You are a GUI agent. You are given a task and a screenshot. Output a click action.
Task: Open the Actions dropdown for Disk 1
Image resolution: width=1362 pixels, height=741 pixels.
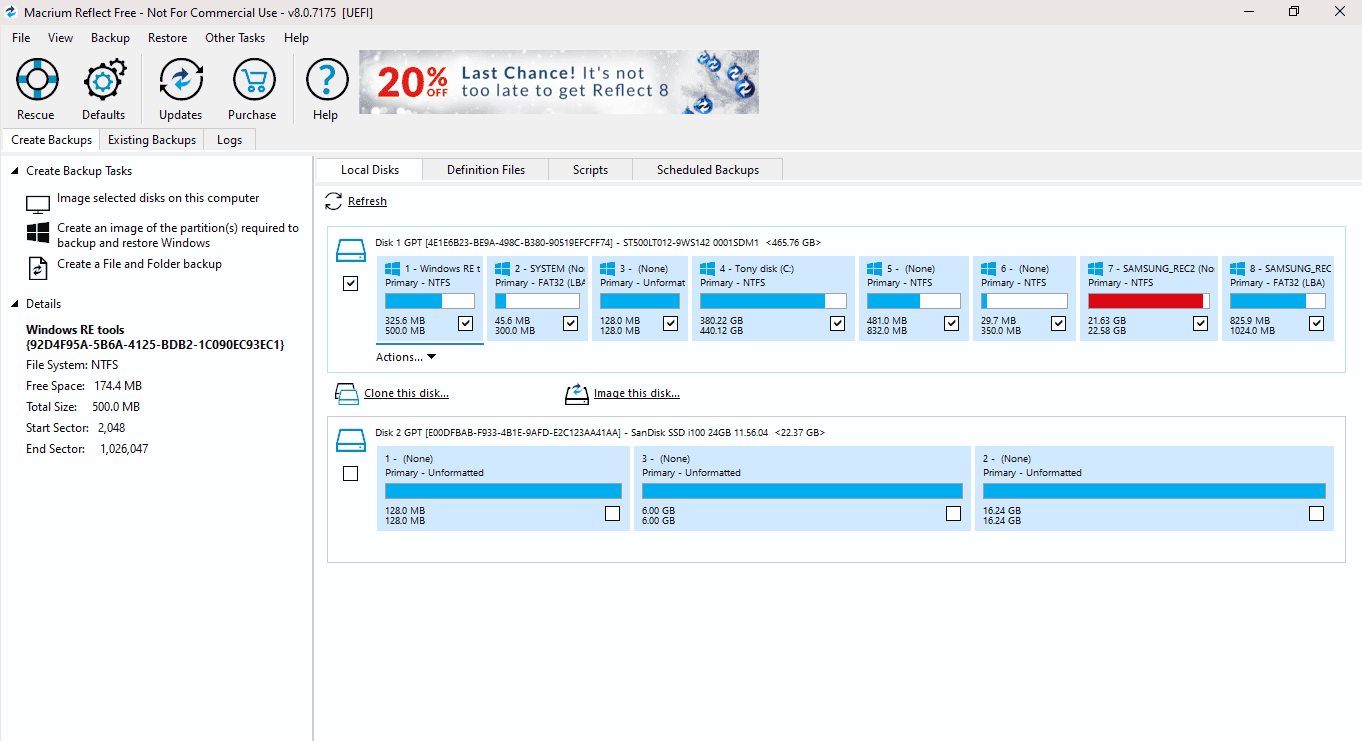pos(405,356)
